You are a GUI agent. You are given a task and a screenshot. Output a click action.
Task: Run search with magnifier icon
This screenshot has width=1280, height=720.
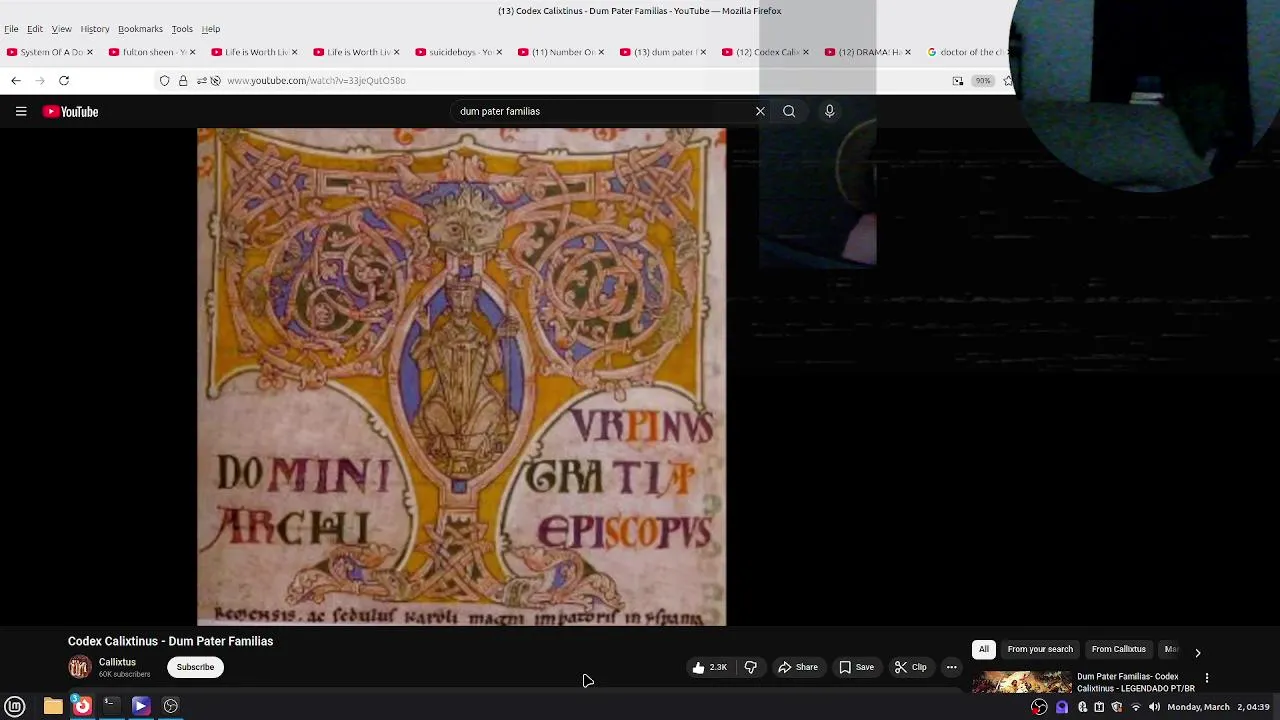(789, 111)
